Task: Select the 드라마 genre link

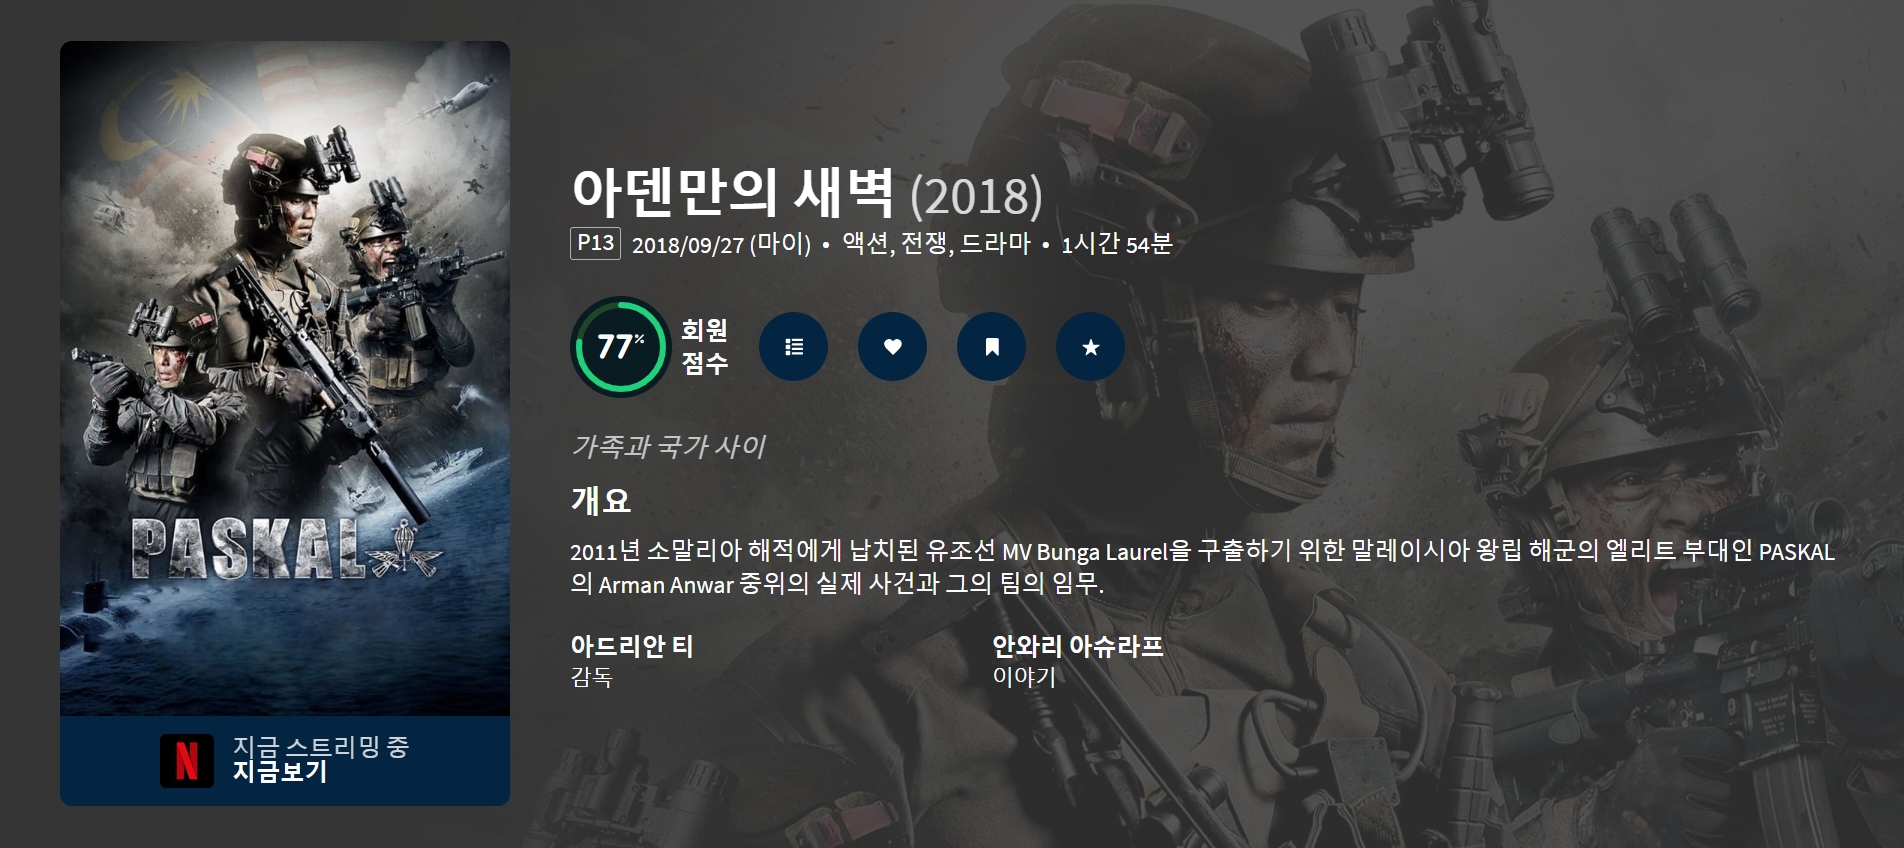Action: pos(995,244)
